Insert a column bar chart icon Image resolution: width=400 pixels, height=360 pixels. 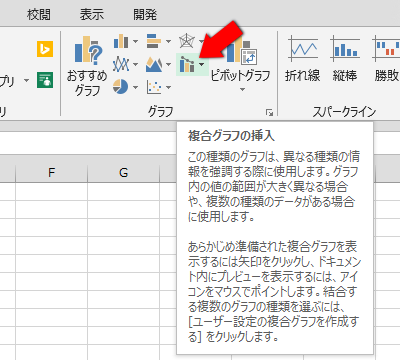click(x=121, y=42)
